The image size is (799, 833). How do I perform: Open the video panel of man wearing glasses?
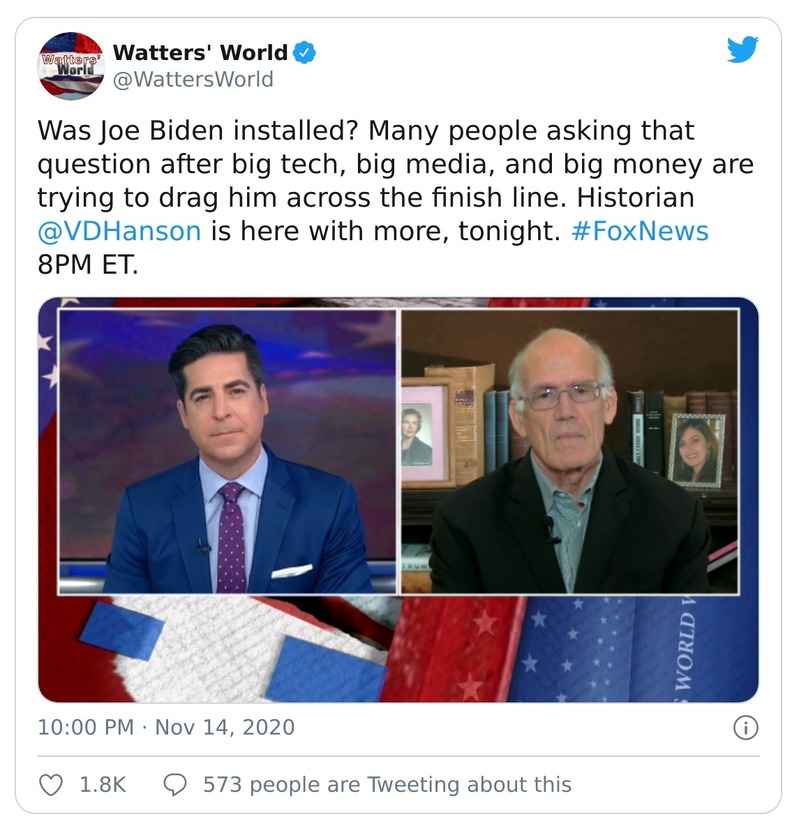570,452
